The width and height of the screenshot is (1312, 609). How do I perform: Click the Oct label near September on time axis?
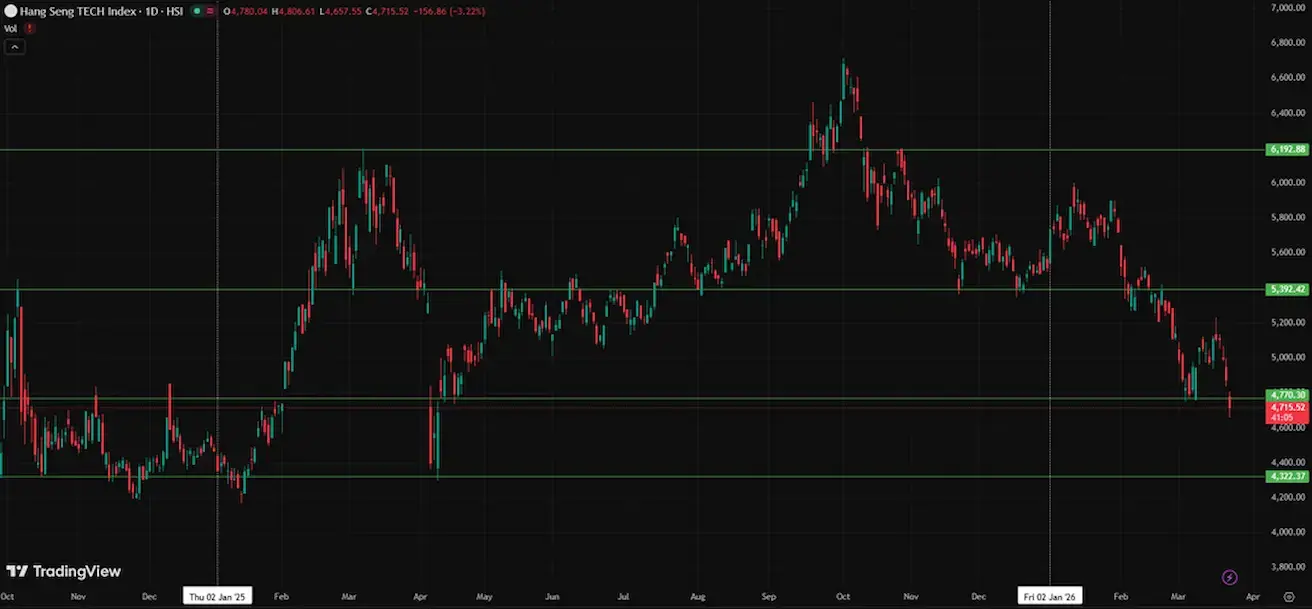[843, 596]
